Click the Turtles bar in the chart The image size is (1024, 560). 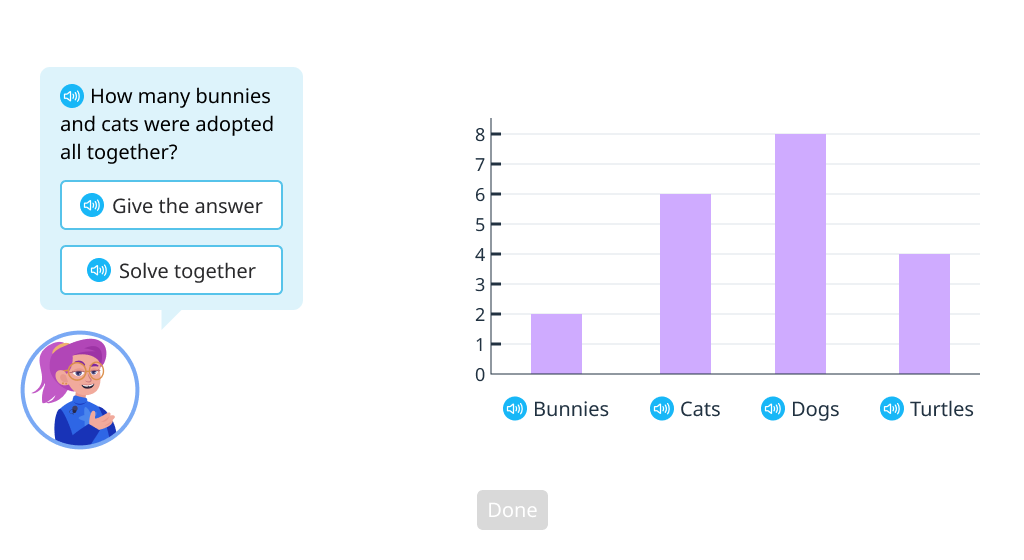coord(924,314)
